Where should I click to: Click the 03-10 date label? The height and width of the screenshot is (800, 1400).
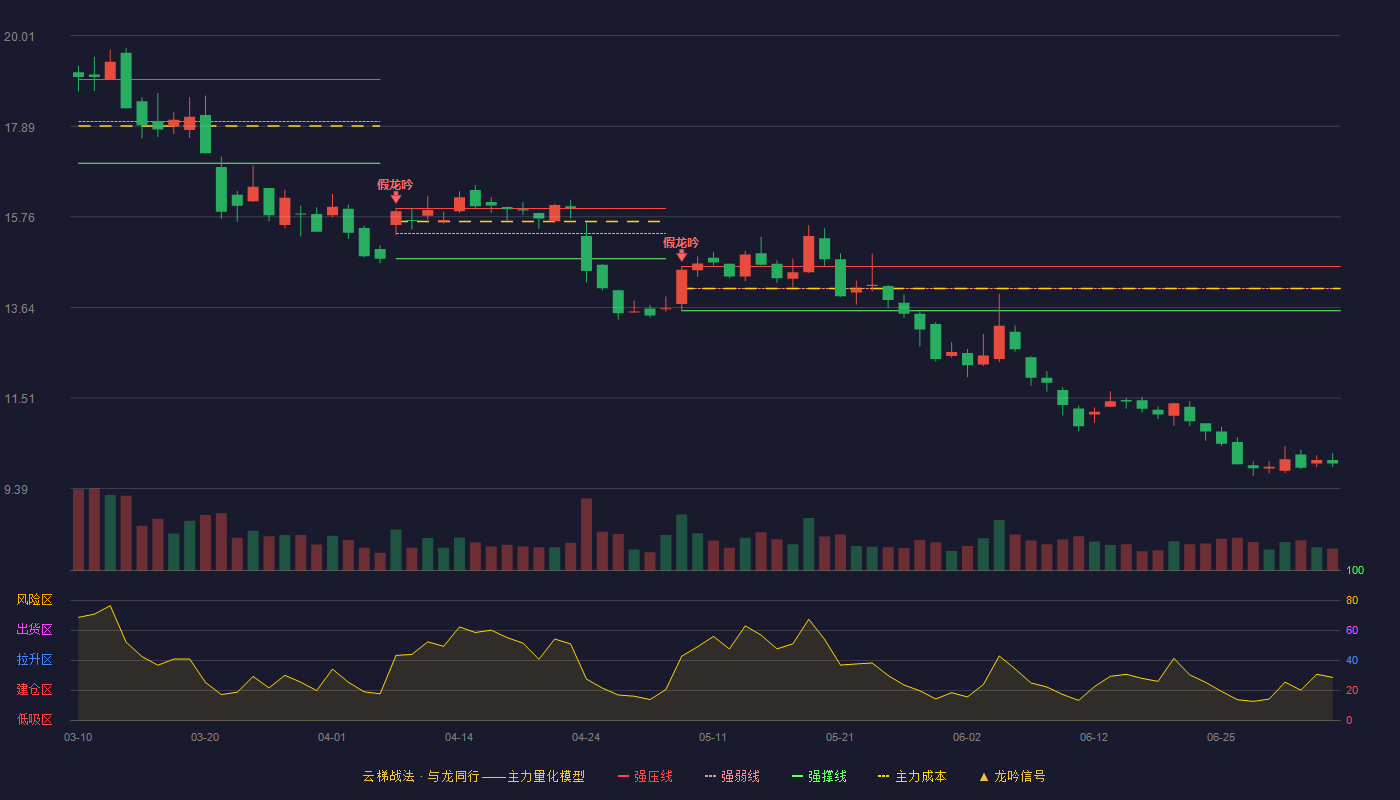(78, 737)
